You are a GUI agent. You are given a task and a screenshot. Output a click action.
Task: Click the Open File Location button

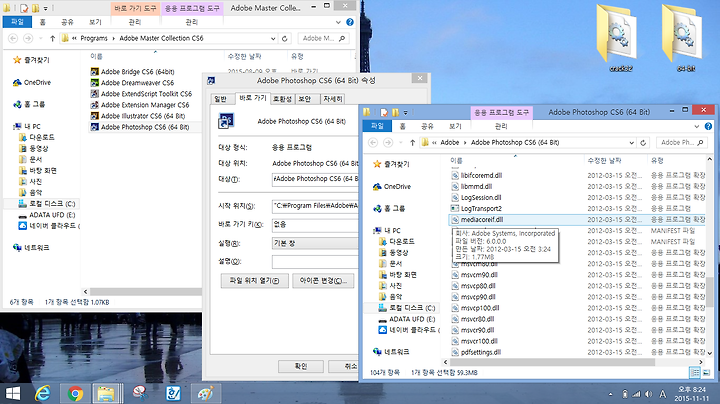point(255,281)
